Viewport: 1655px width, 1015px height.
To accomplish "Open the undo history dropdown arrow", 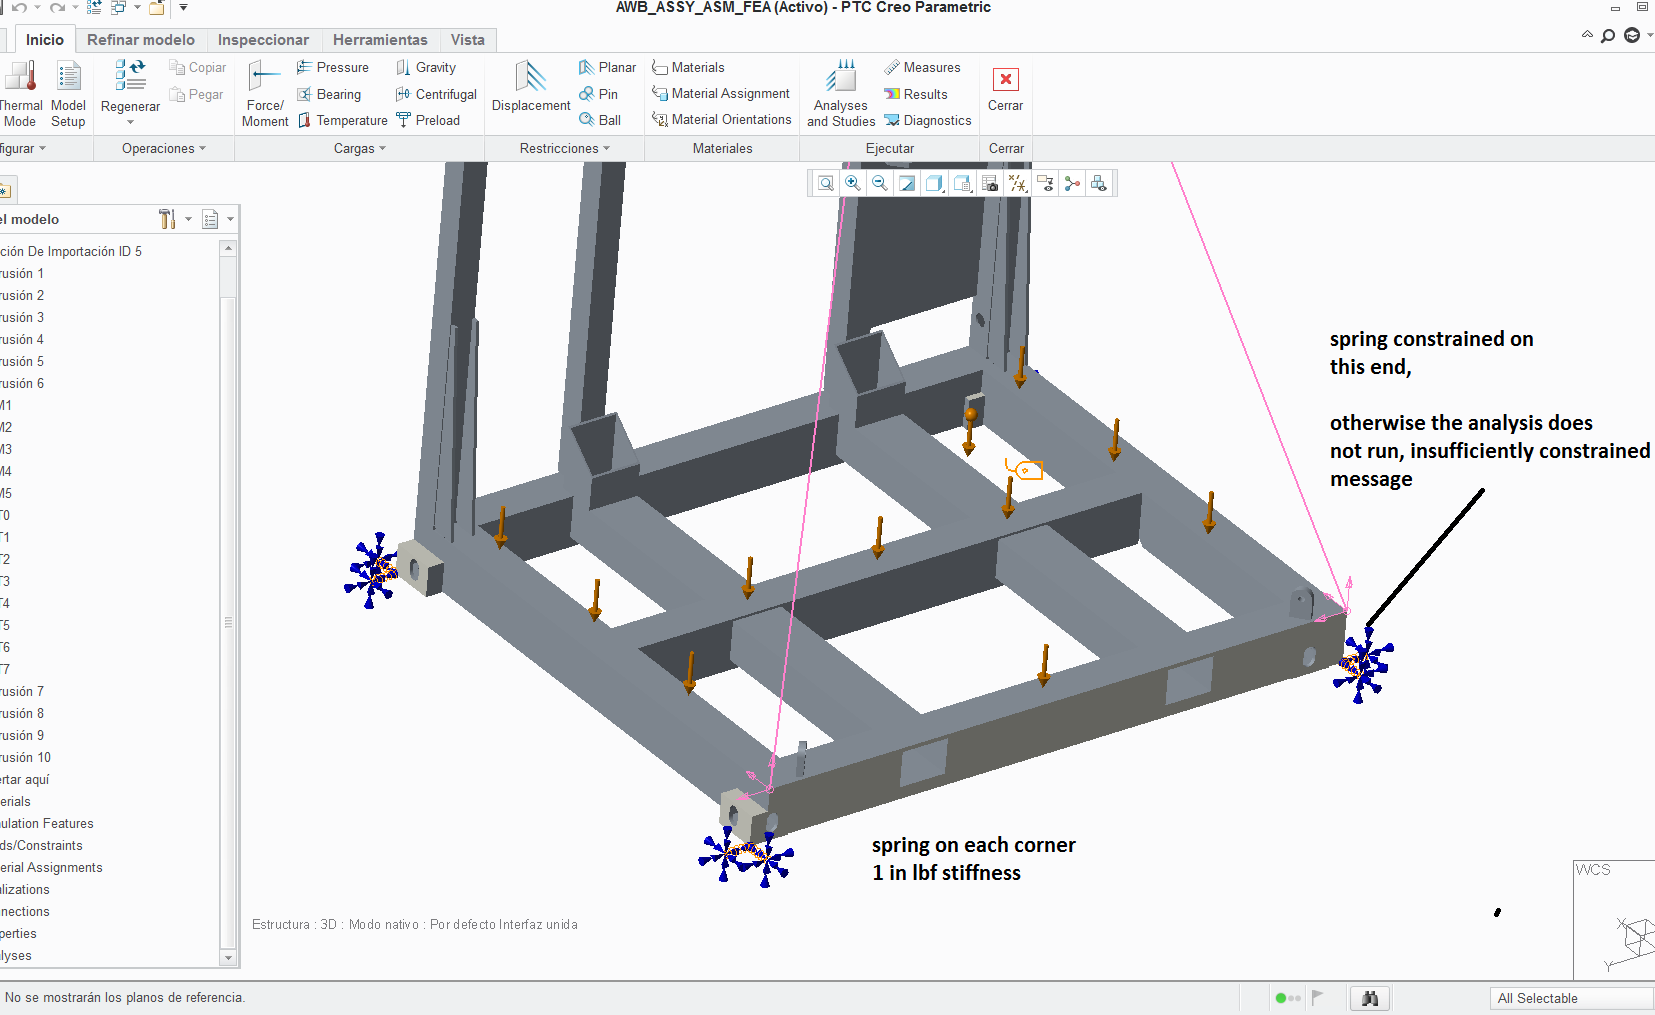I will coord(37,8).
